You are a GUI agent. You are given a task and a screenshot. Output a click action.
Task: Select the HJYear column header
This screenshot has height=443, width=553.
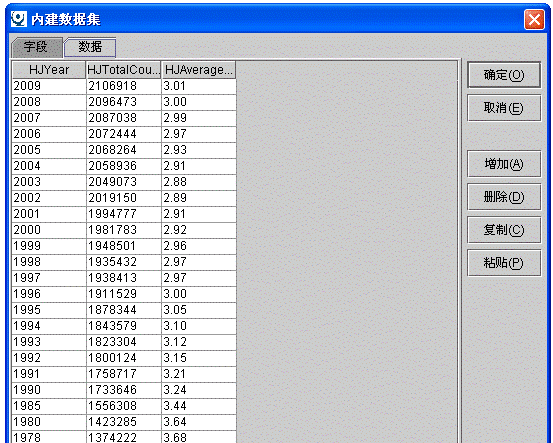pos(49,69)
